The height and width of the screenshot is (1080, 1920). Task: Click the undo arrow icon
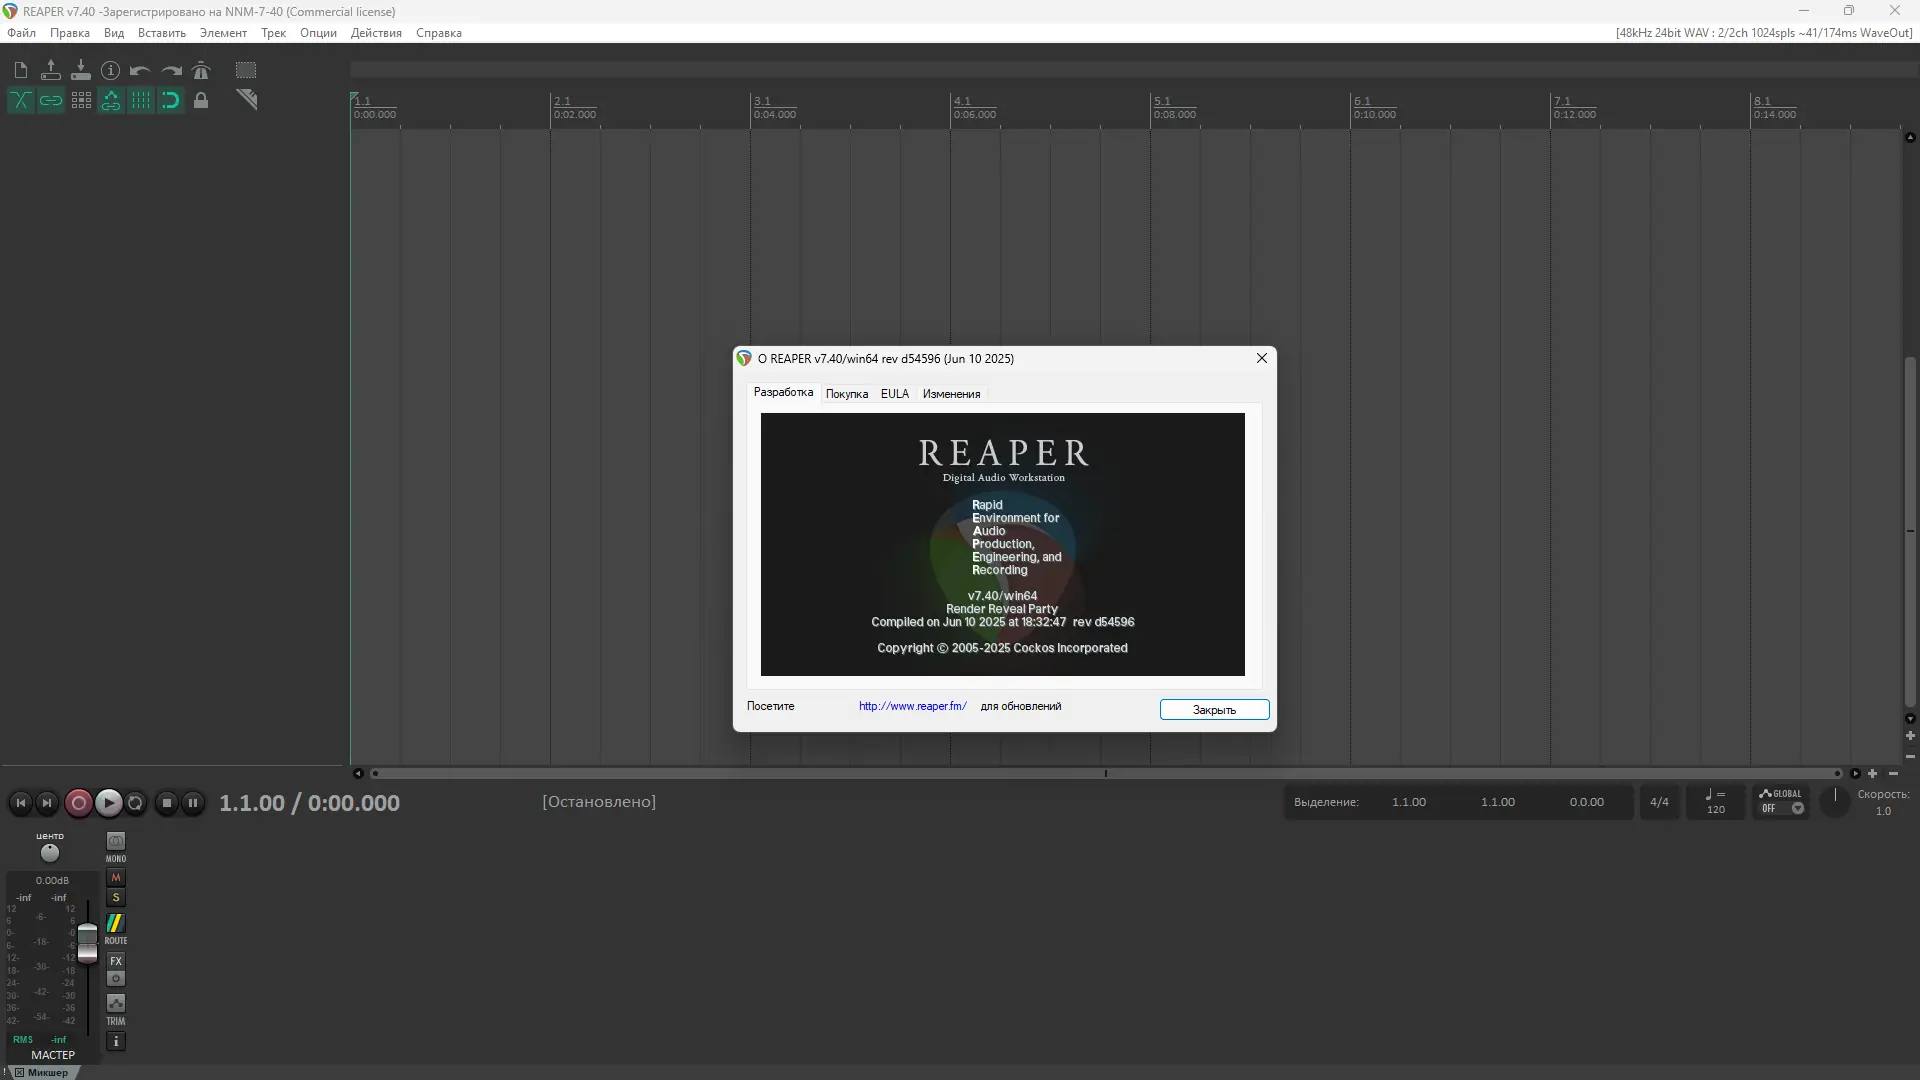click(141, 70)
